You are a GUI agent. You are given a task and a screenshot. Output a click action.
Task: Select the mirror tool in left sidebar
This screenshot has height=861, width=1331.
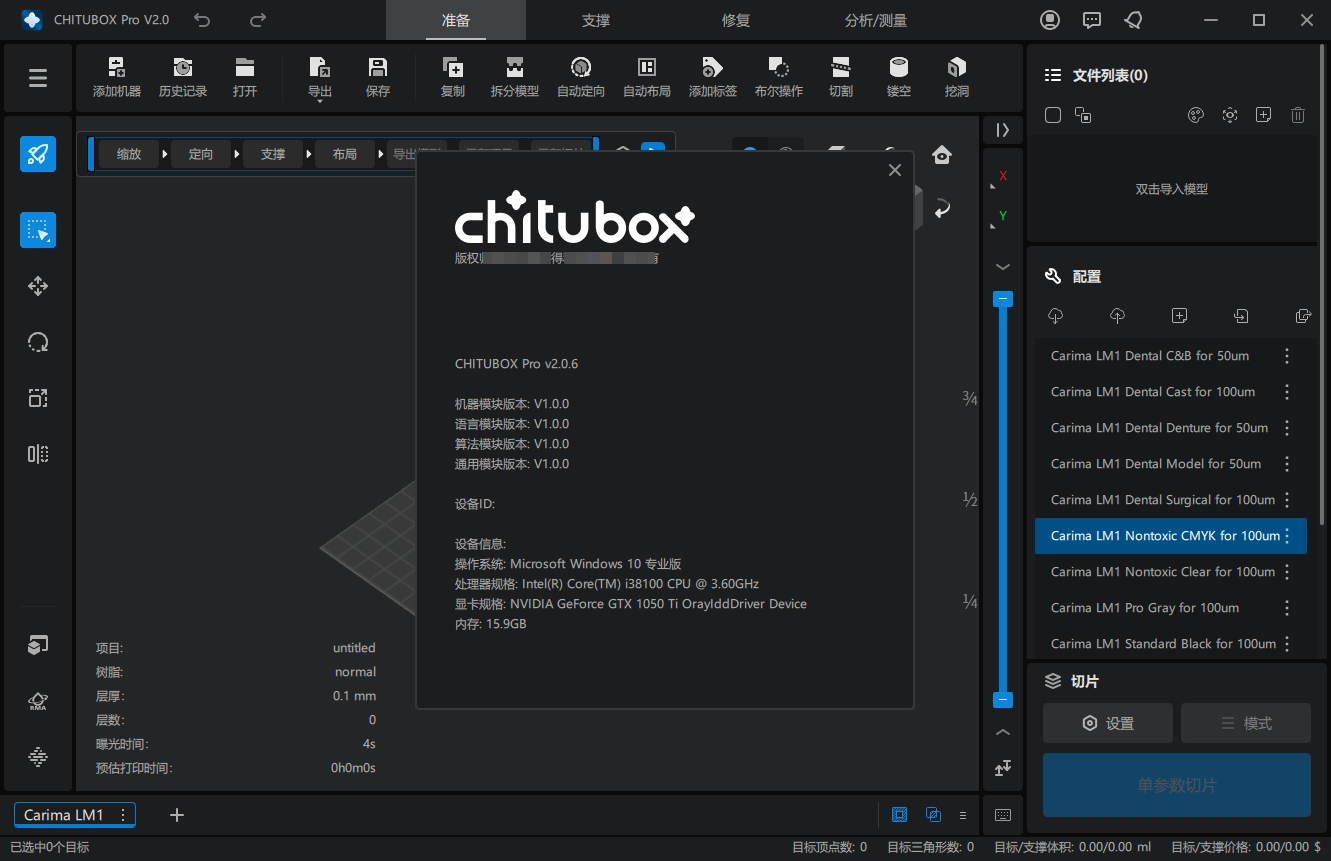[x=38, y=454]
